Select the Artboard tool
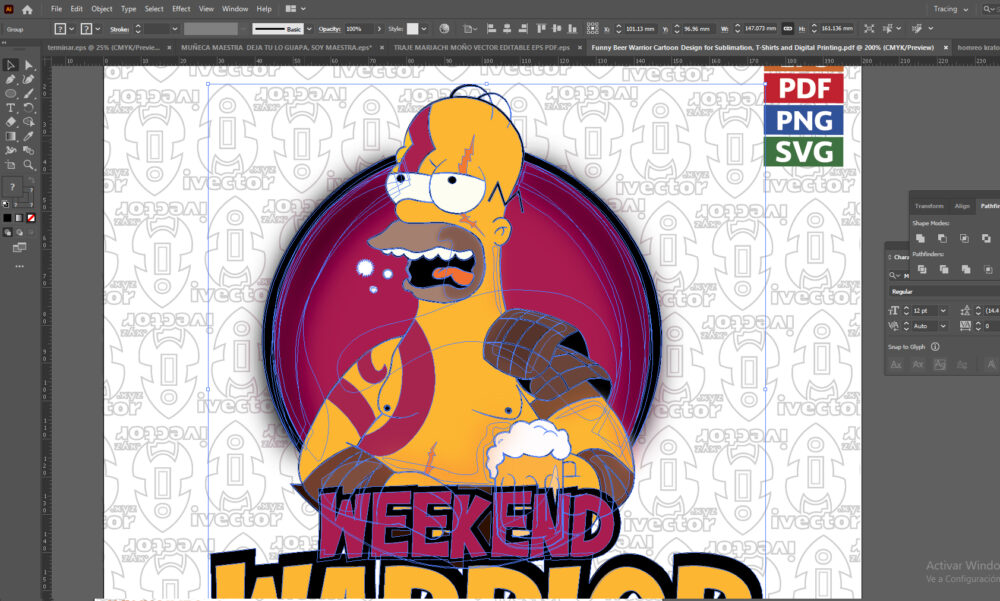The image size is (1000, 601). (x=10, y=165)
